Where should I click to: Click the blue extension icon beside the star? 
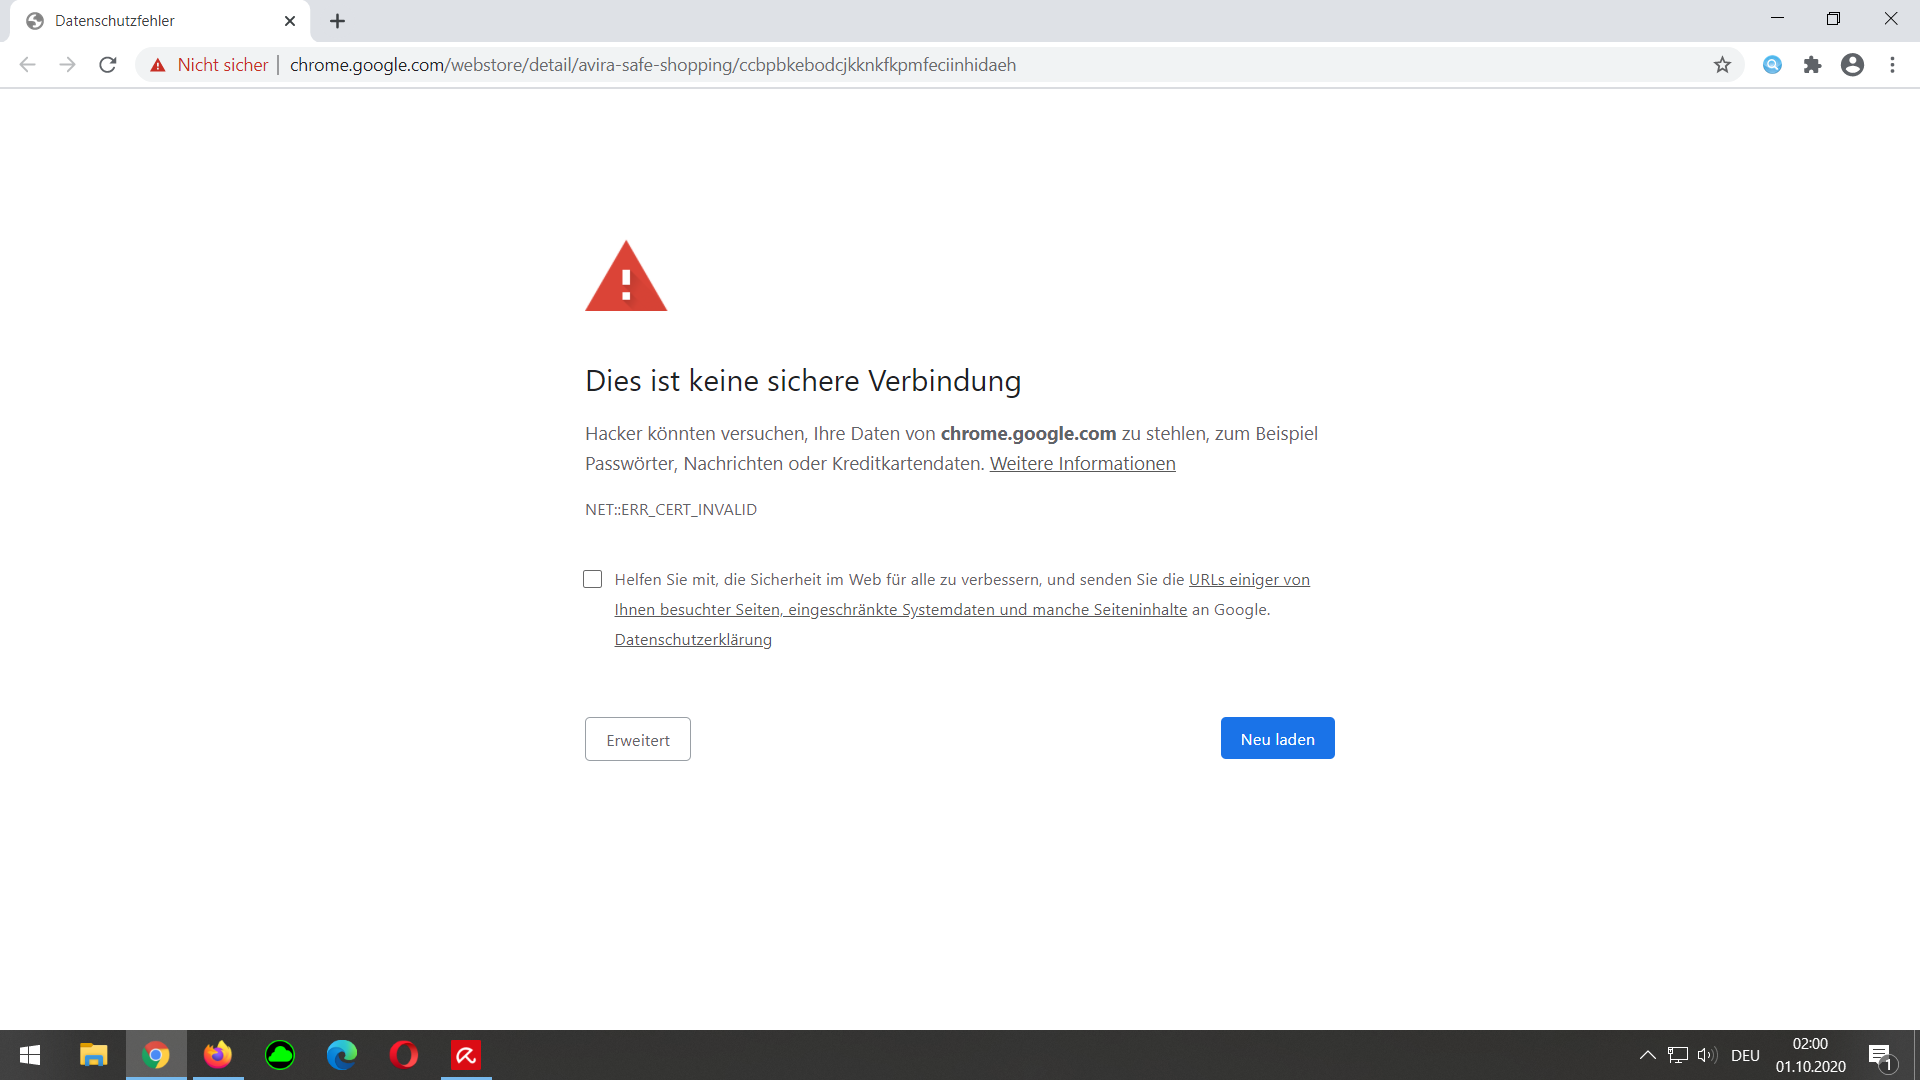click(1772, 64)
